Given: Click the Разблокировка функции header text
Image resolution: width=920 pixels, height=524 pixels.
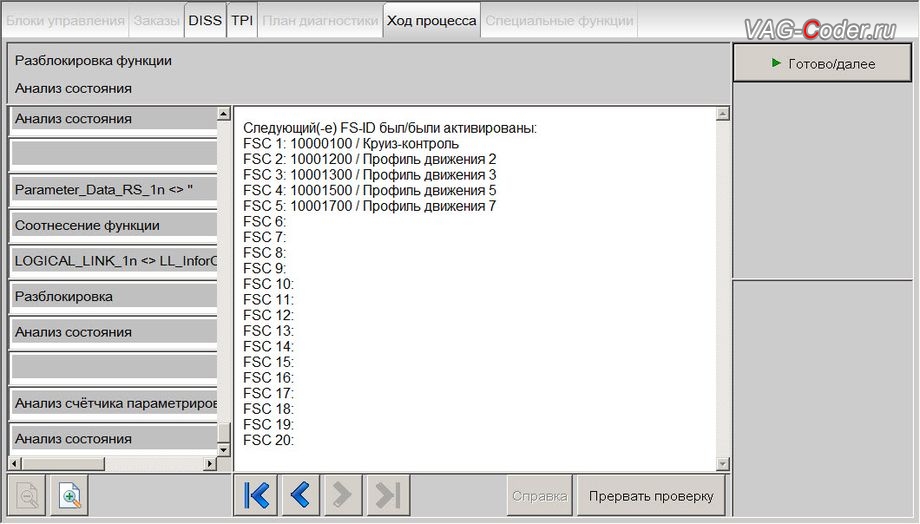Looking at the screenshot, I should click(93, 60).
